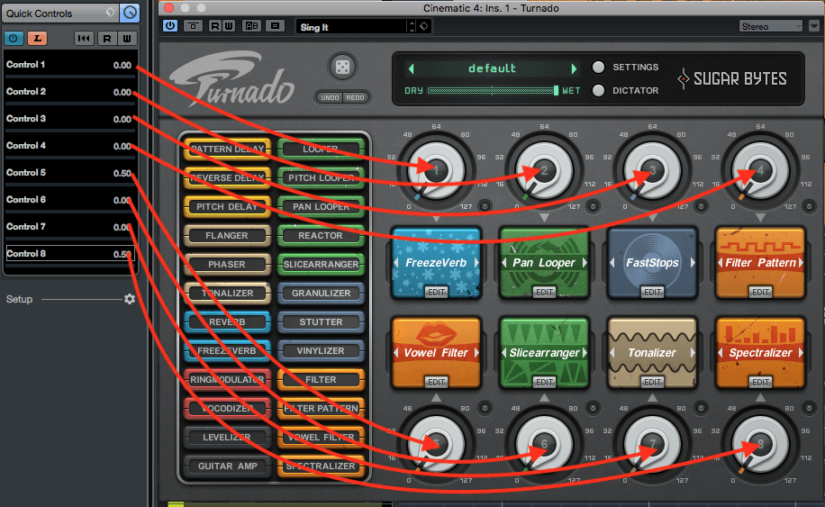
Task: Select GRANULIZER effect
Action: tap(320, 293)
